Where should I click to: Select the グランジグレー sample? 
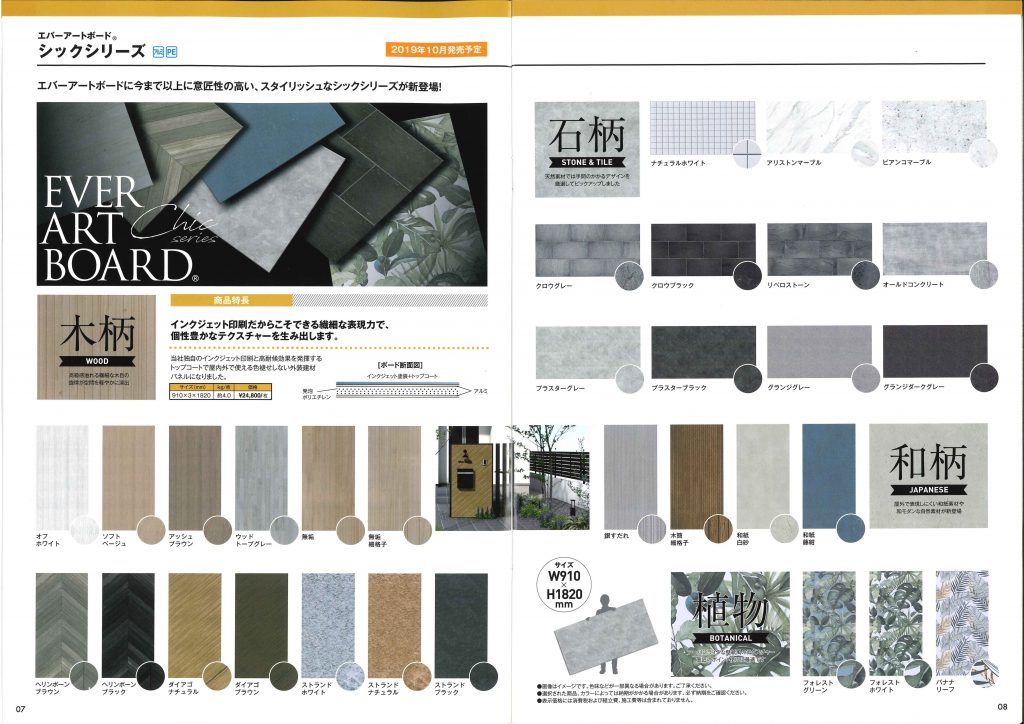tap(819, 353)
